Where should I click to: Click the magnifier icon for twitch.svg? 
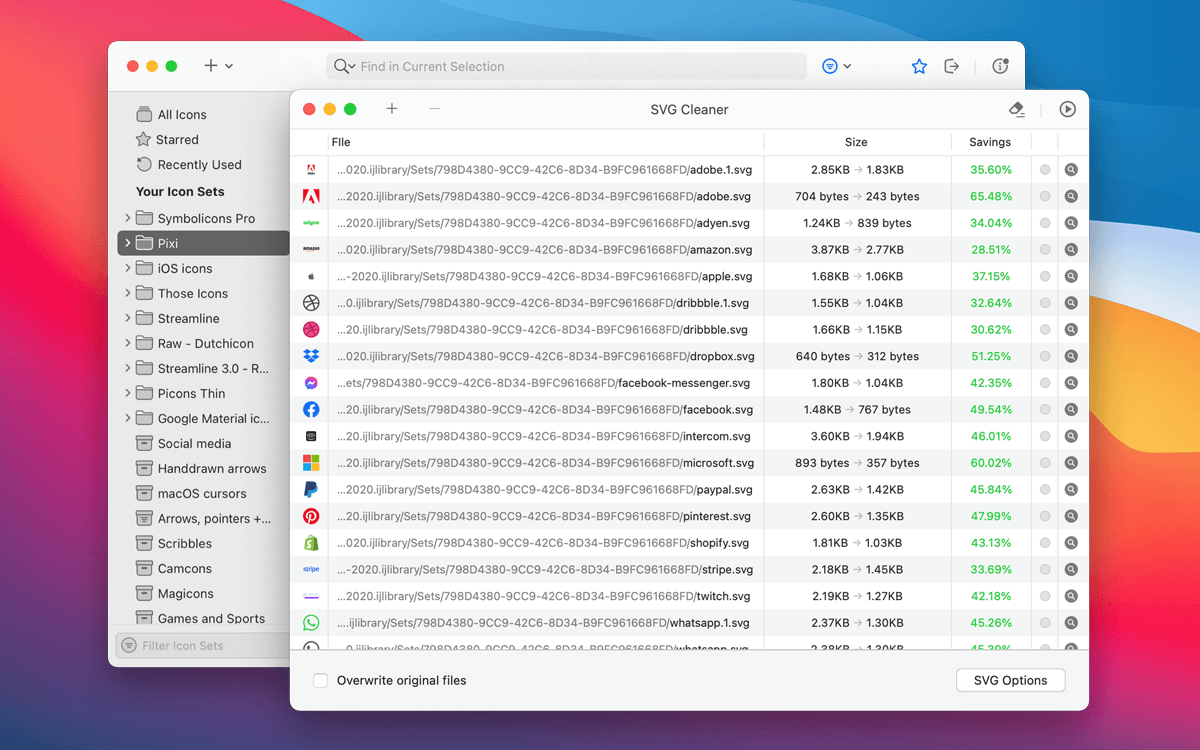click(x=1071, y=596)
